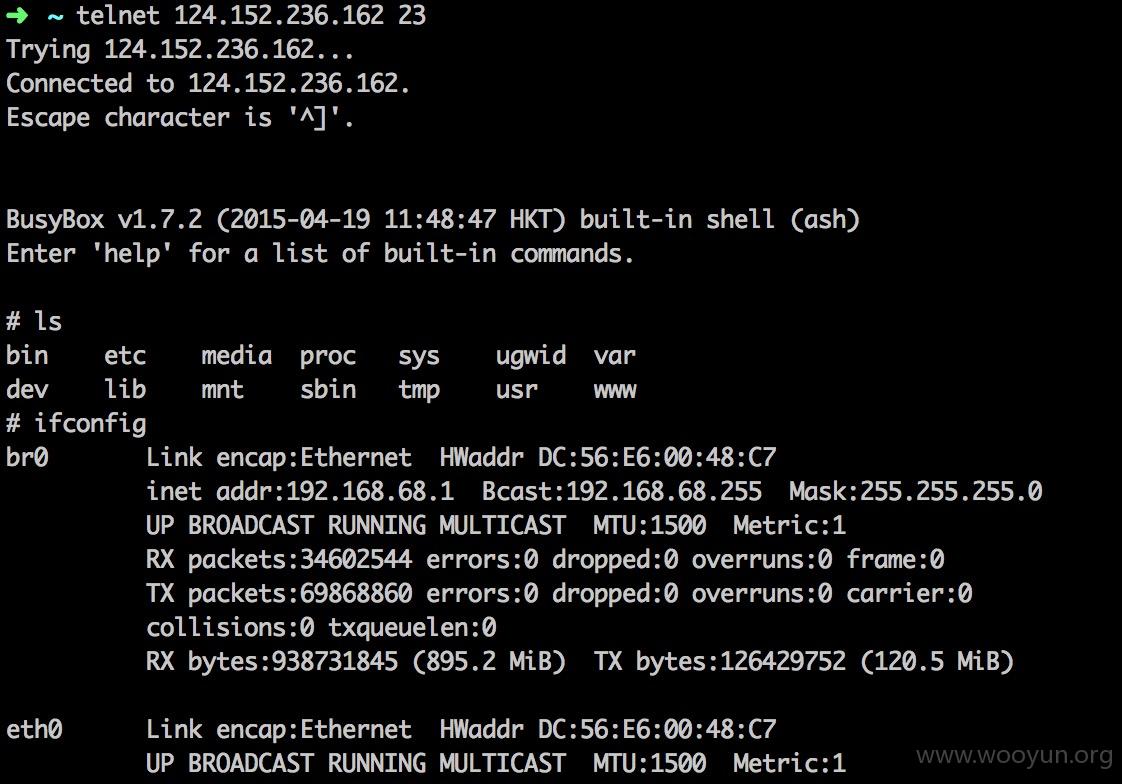Image resolution: width=1122 pixels, height=784 pixels.
Task: Click the 'Connected to 124.152.236.162.' line
Action: 208,83
